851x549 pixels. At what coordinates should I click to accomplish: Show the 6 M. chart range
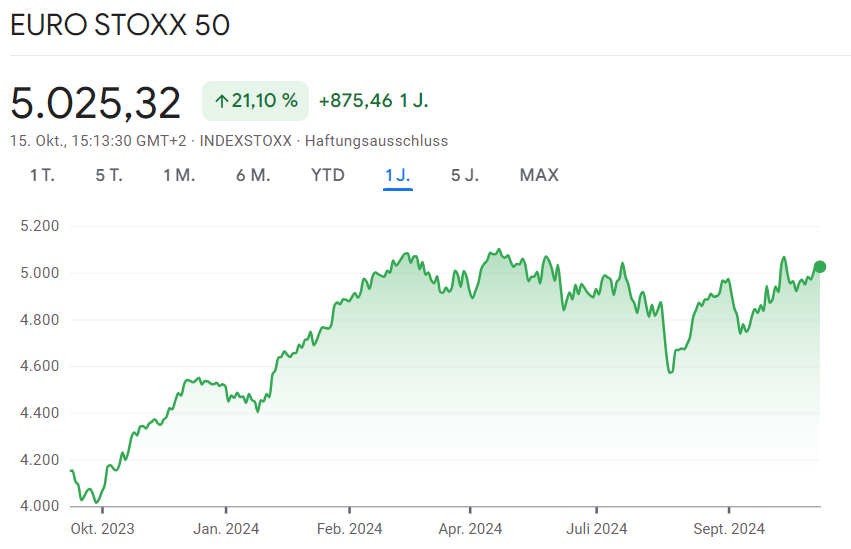pyautogui.click(x=253, y=175)
